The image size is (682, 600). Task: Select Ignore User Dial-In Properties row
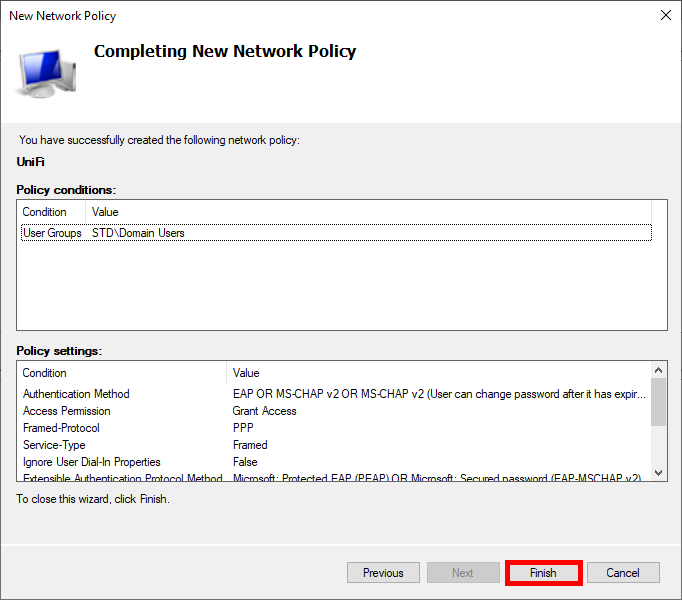click(x=91, y=462)
